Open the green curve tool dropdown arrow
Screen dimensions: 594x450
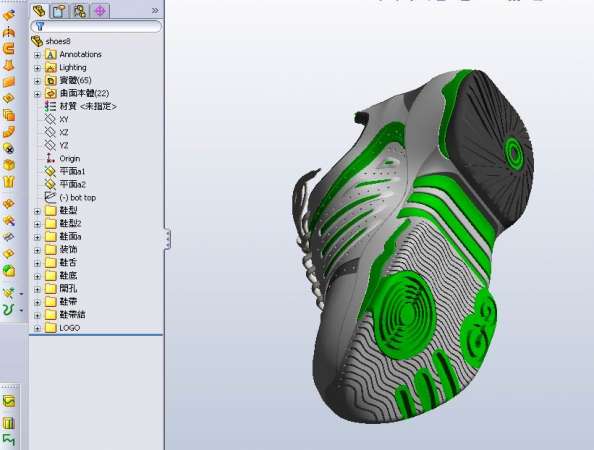(21, 310)
